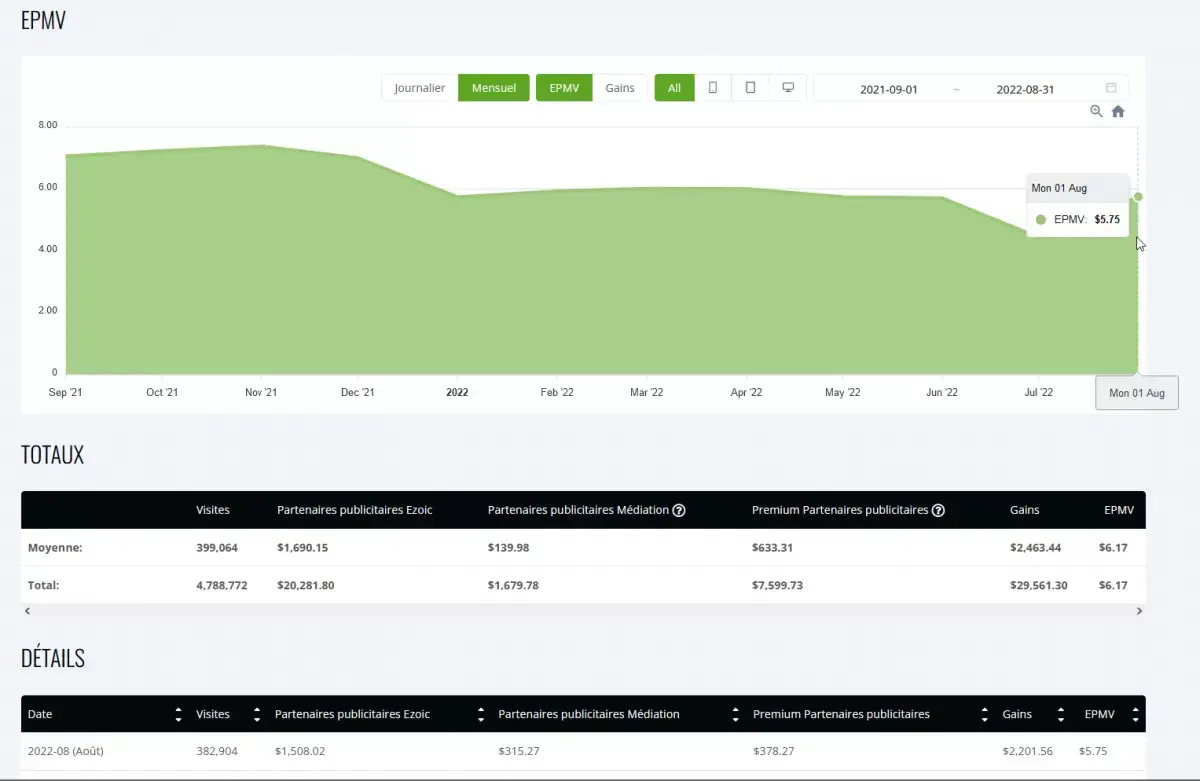The width and height of the screenshot is (1200, 781).
Task: Click help icon next to Partenaires publicitaires Médiation
Action: coord(679,510)
